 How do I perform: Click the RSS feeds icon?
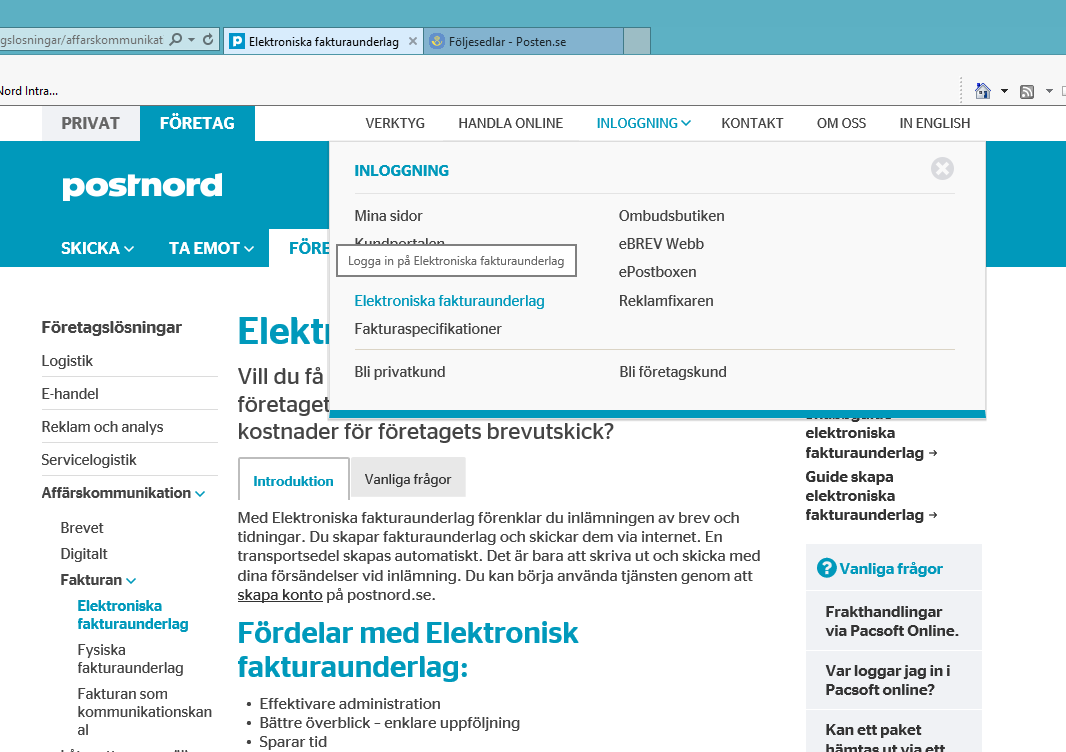(x=1027, y=92)
